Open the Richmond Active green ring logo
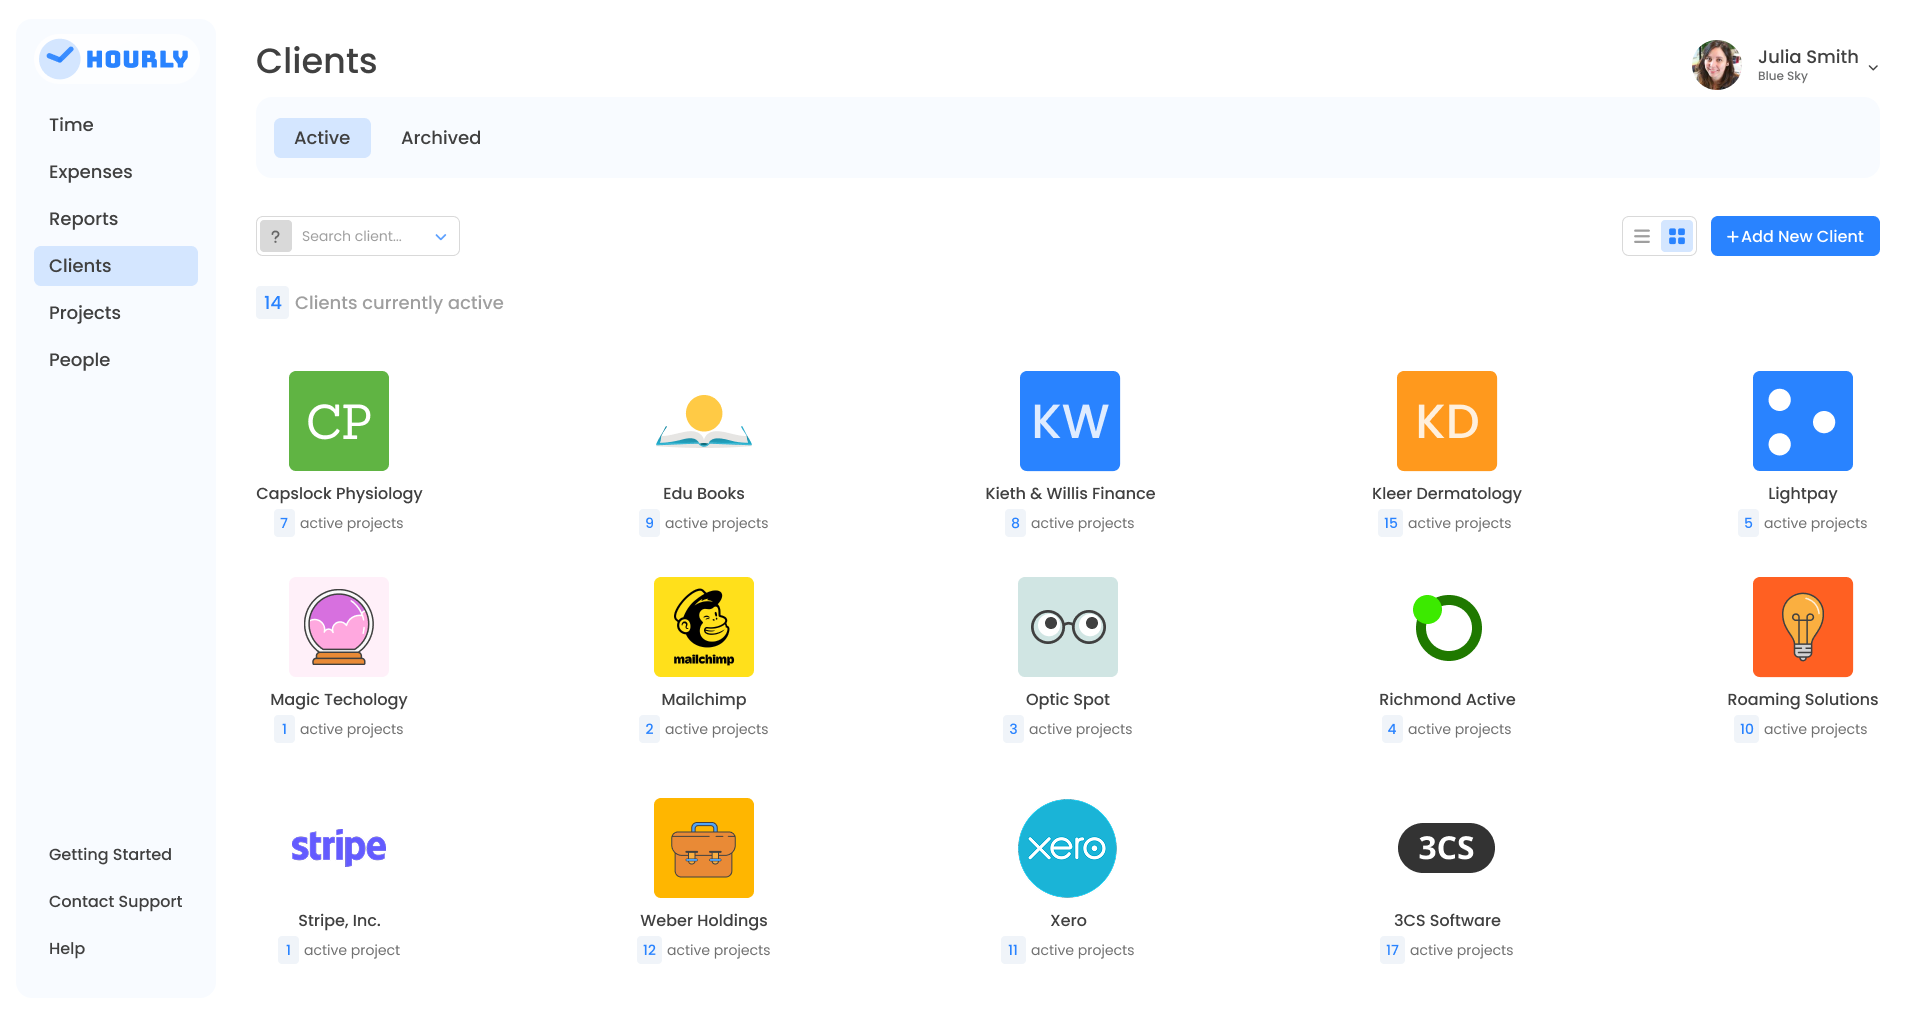Image resolution: width=1920 pixels, height=1017 pixels. tap(1447, 627)
